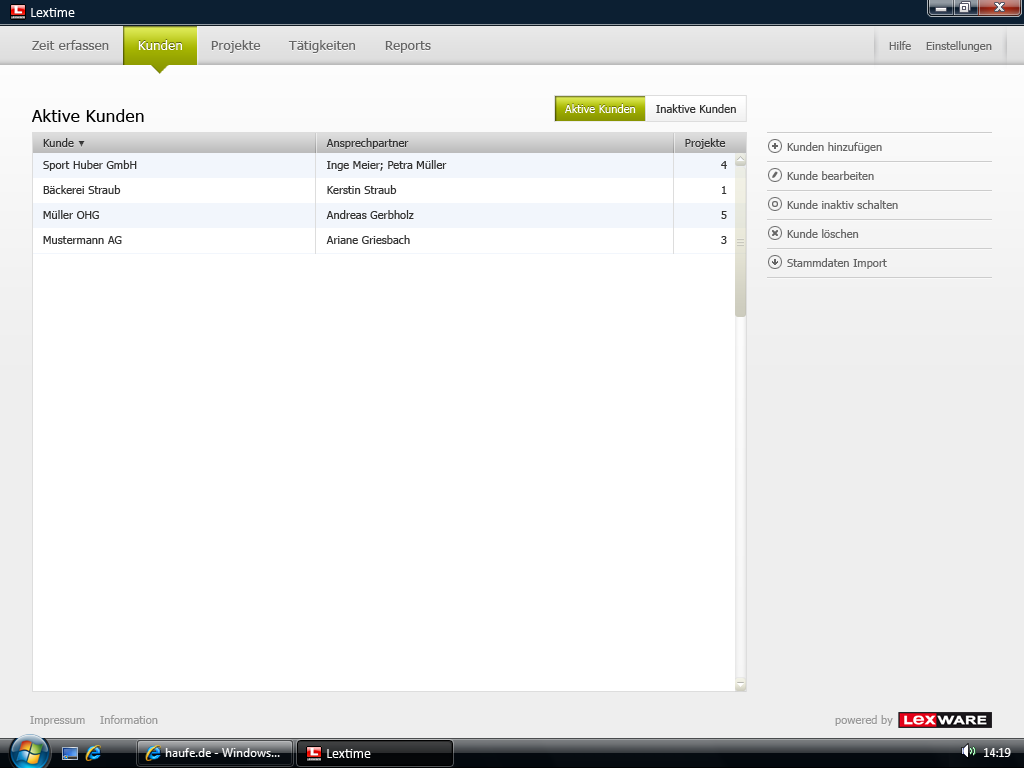Click contact Andreas Gerbholz
The image size is (1024, 768).
click(370, 215)
